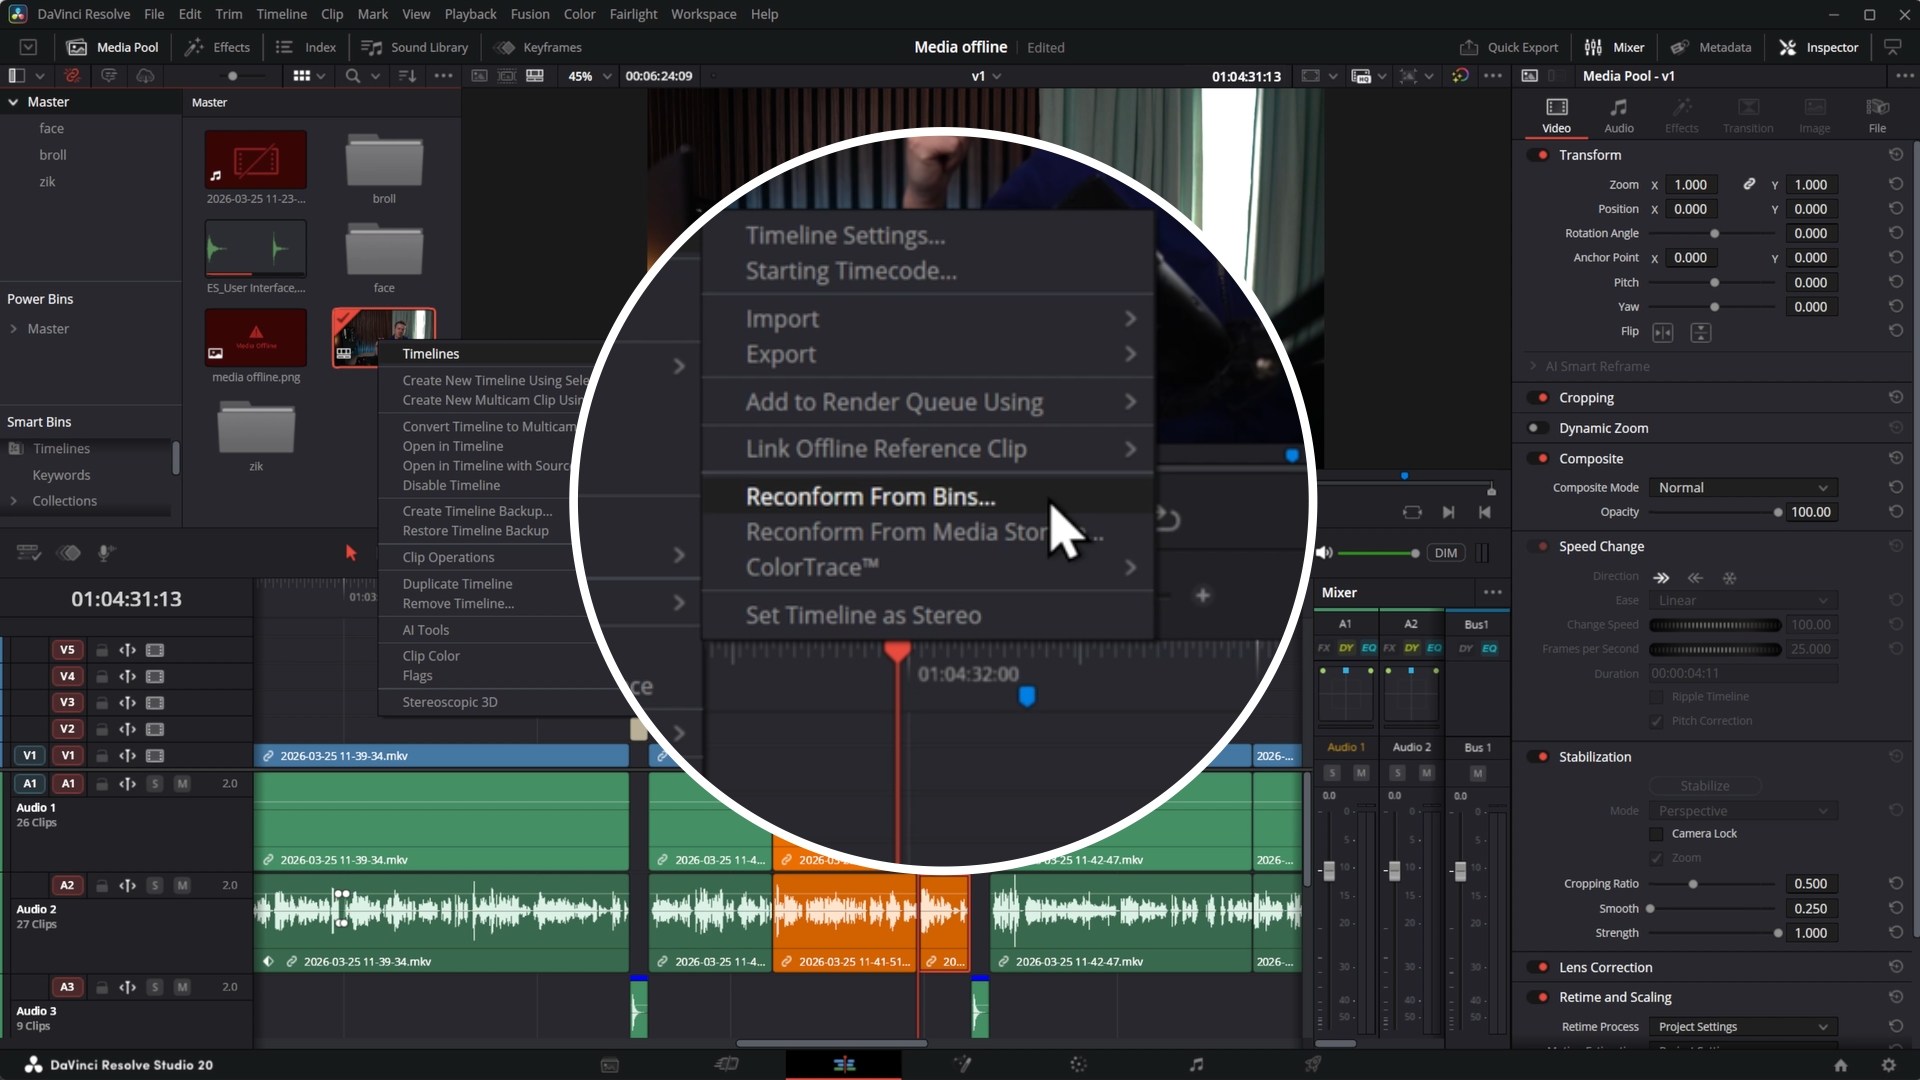The image size is (1920, 1080).
Task: Click the voiceover microphone icon
Action: (x=105, y=553)
